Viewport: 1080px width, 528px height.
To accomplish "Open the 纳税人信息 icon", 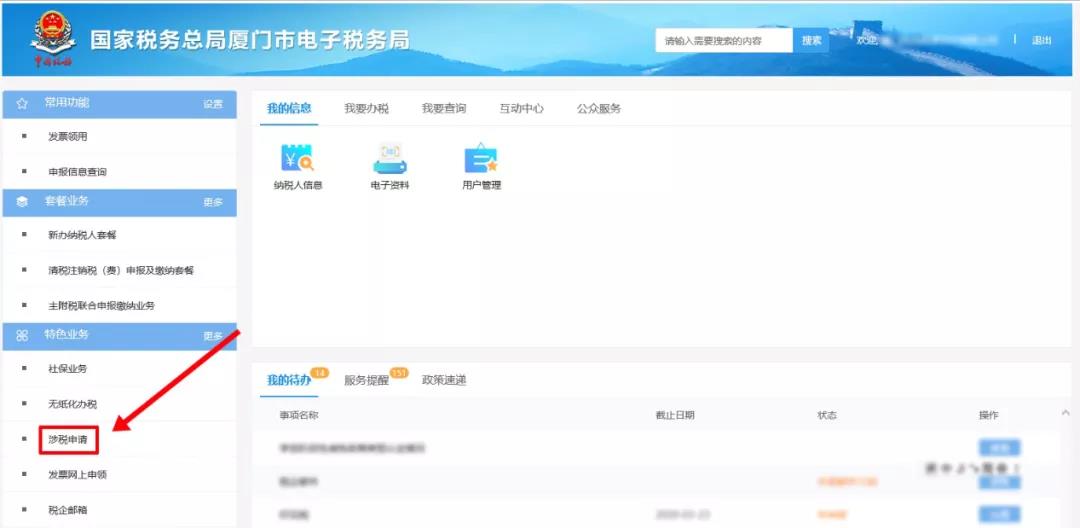I will pos(298,167).
